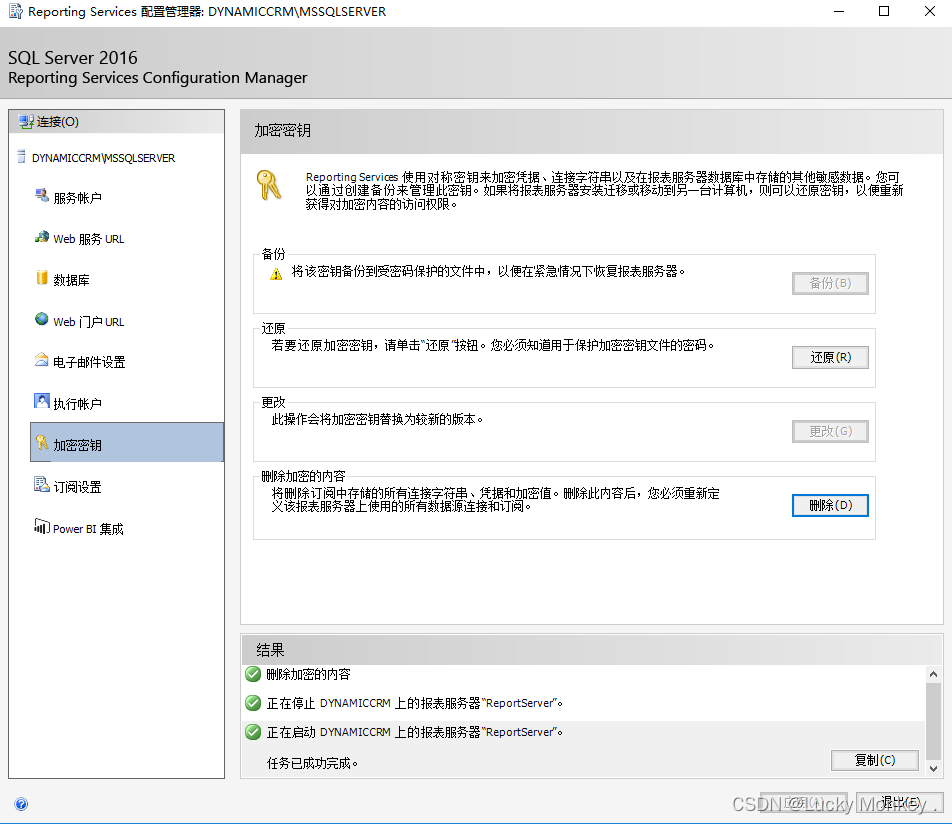The height and width of the screenshot is (824, 952).
Task: Click the results scrollbar down arrow
Action: 933,768
